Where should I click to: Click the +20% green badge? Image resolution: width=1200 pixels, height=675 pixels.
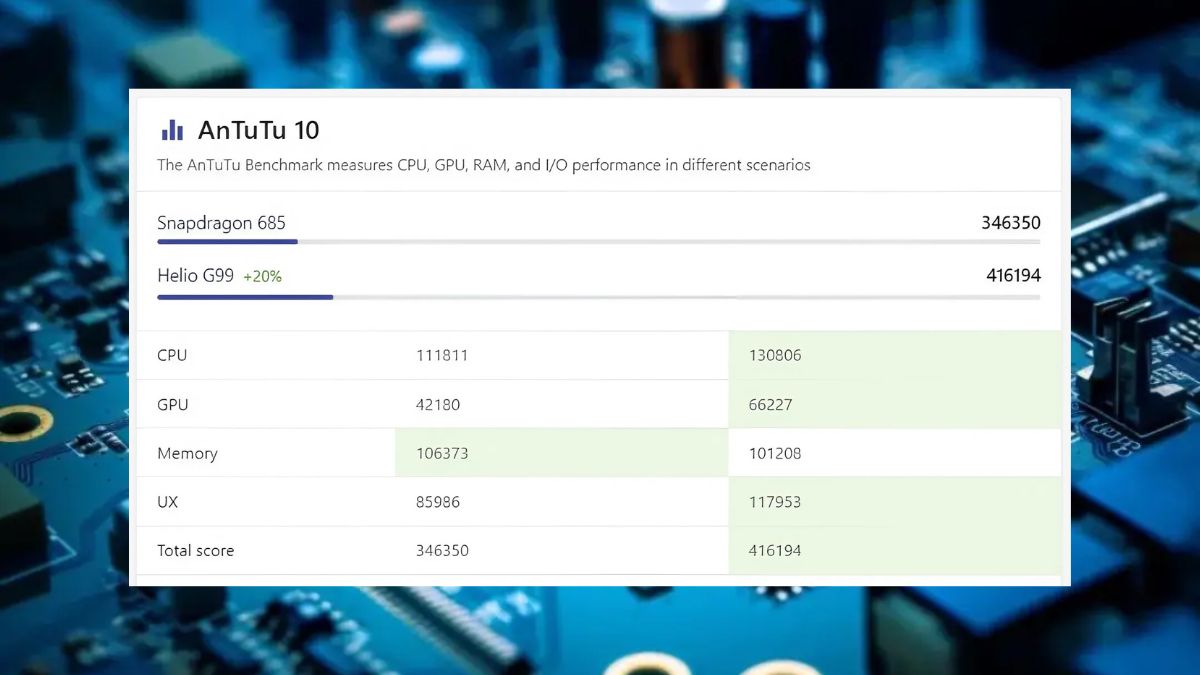click(x=263, y=276)
